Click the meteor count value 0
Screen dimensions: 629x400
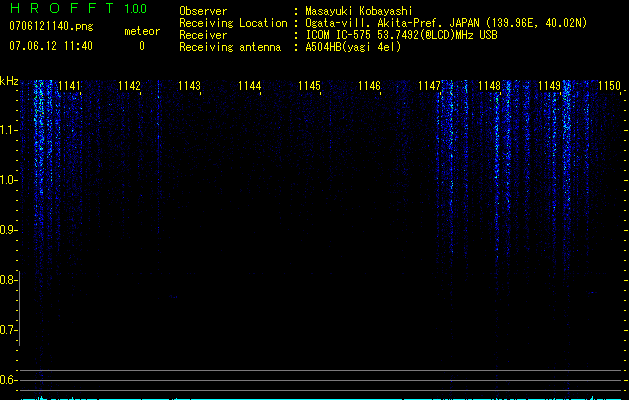tap(142, 46)
